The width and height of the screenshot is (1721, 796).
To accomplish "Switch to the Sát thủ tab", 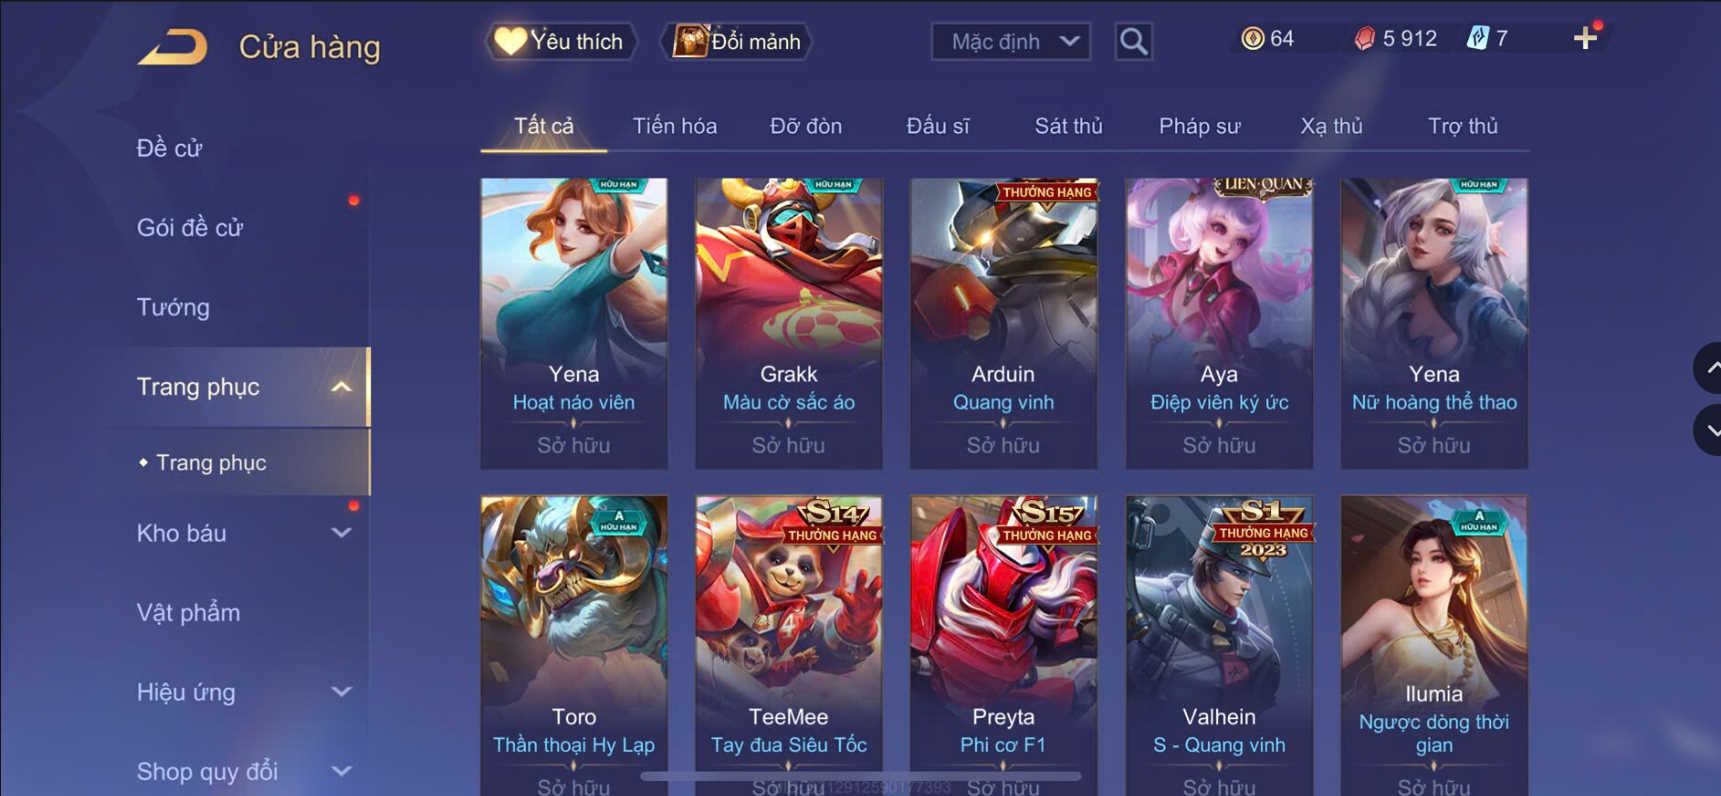I will [1068, 126].
